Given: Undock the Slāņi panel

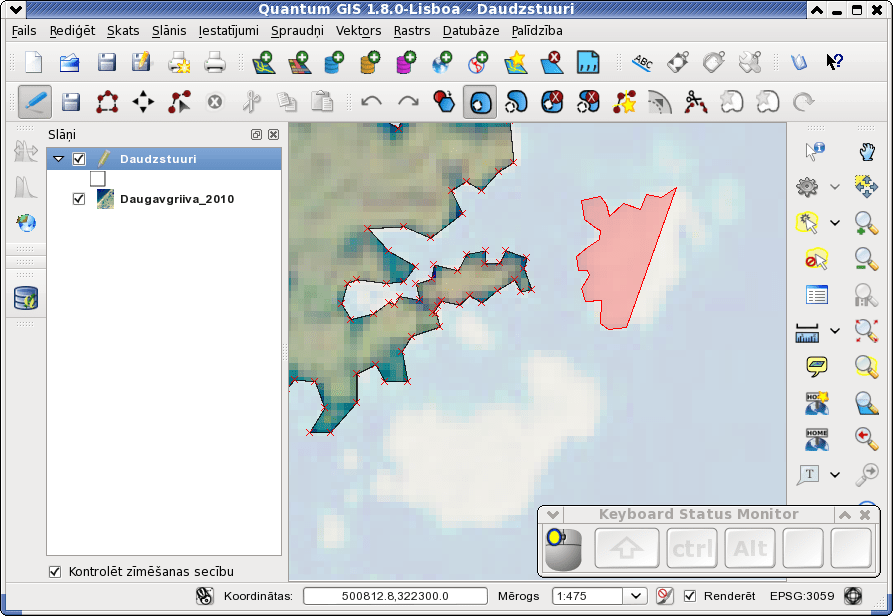Looking at the screenshot, I should click(x=256, y=135).
